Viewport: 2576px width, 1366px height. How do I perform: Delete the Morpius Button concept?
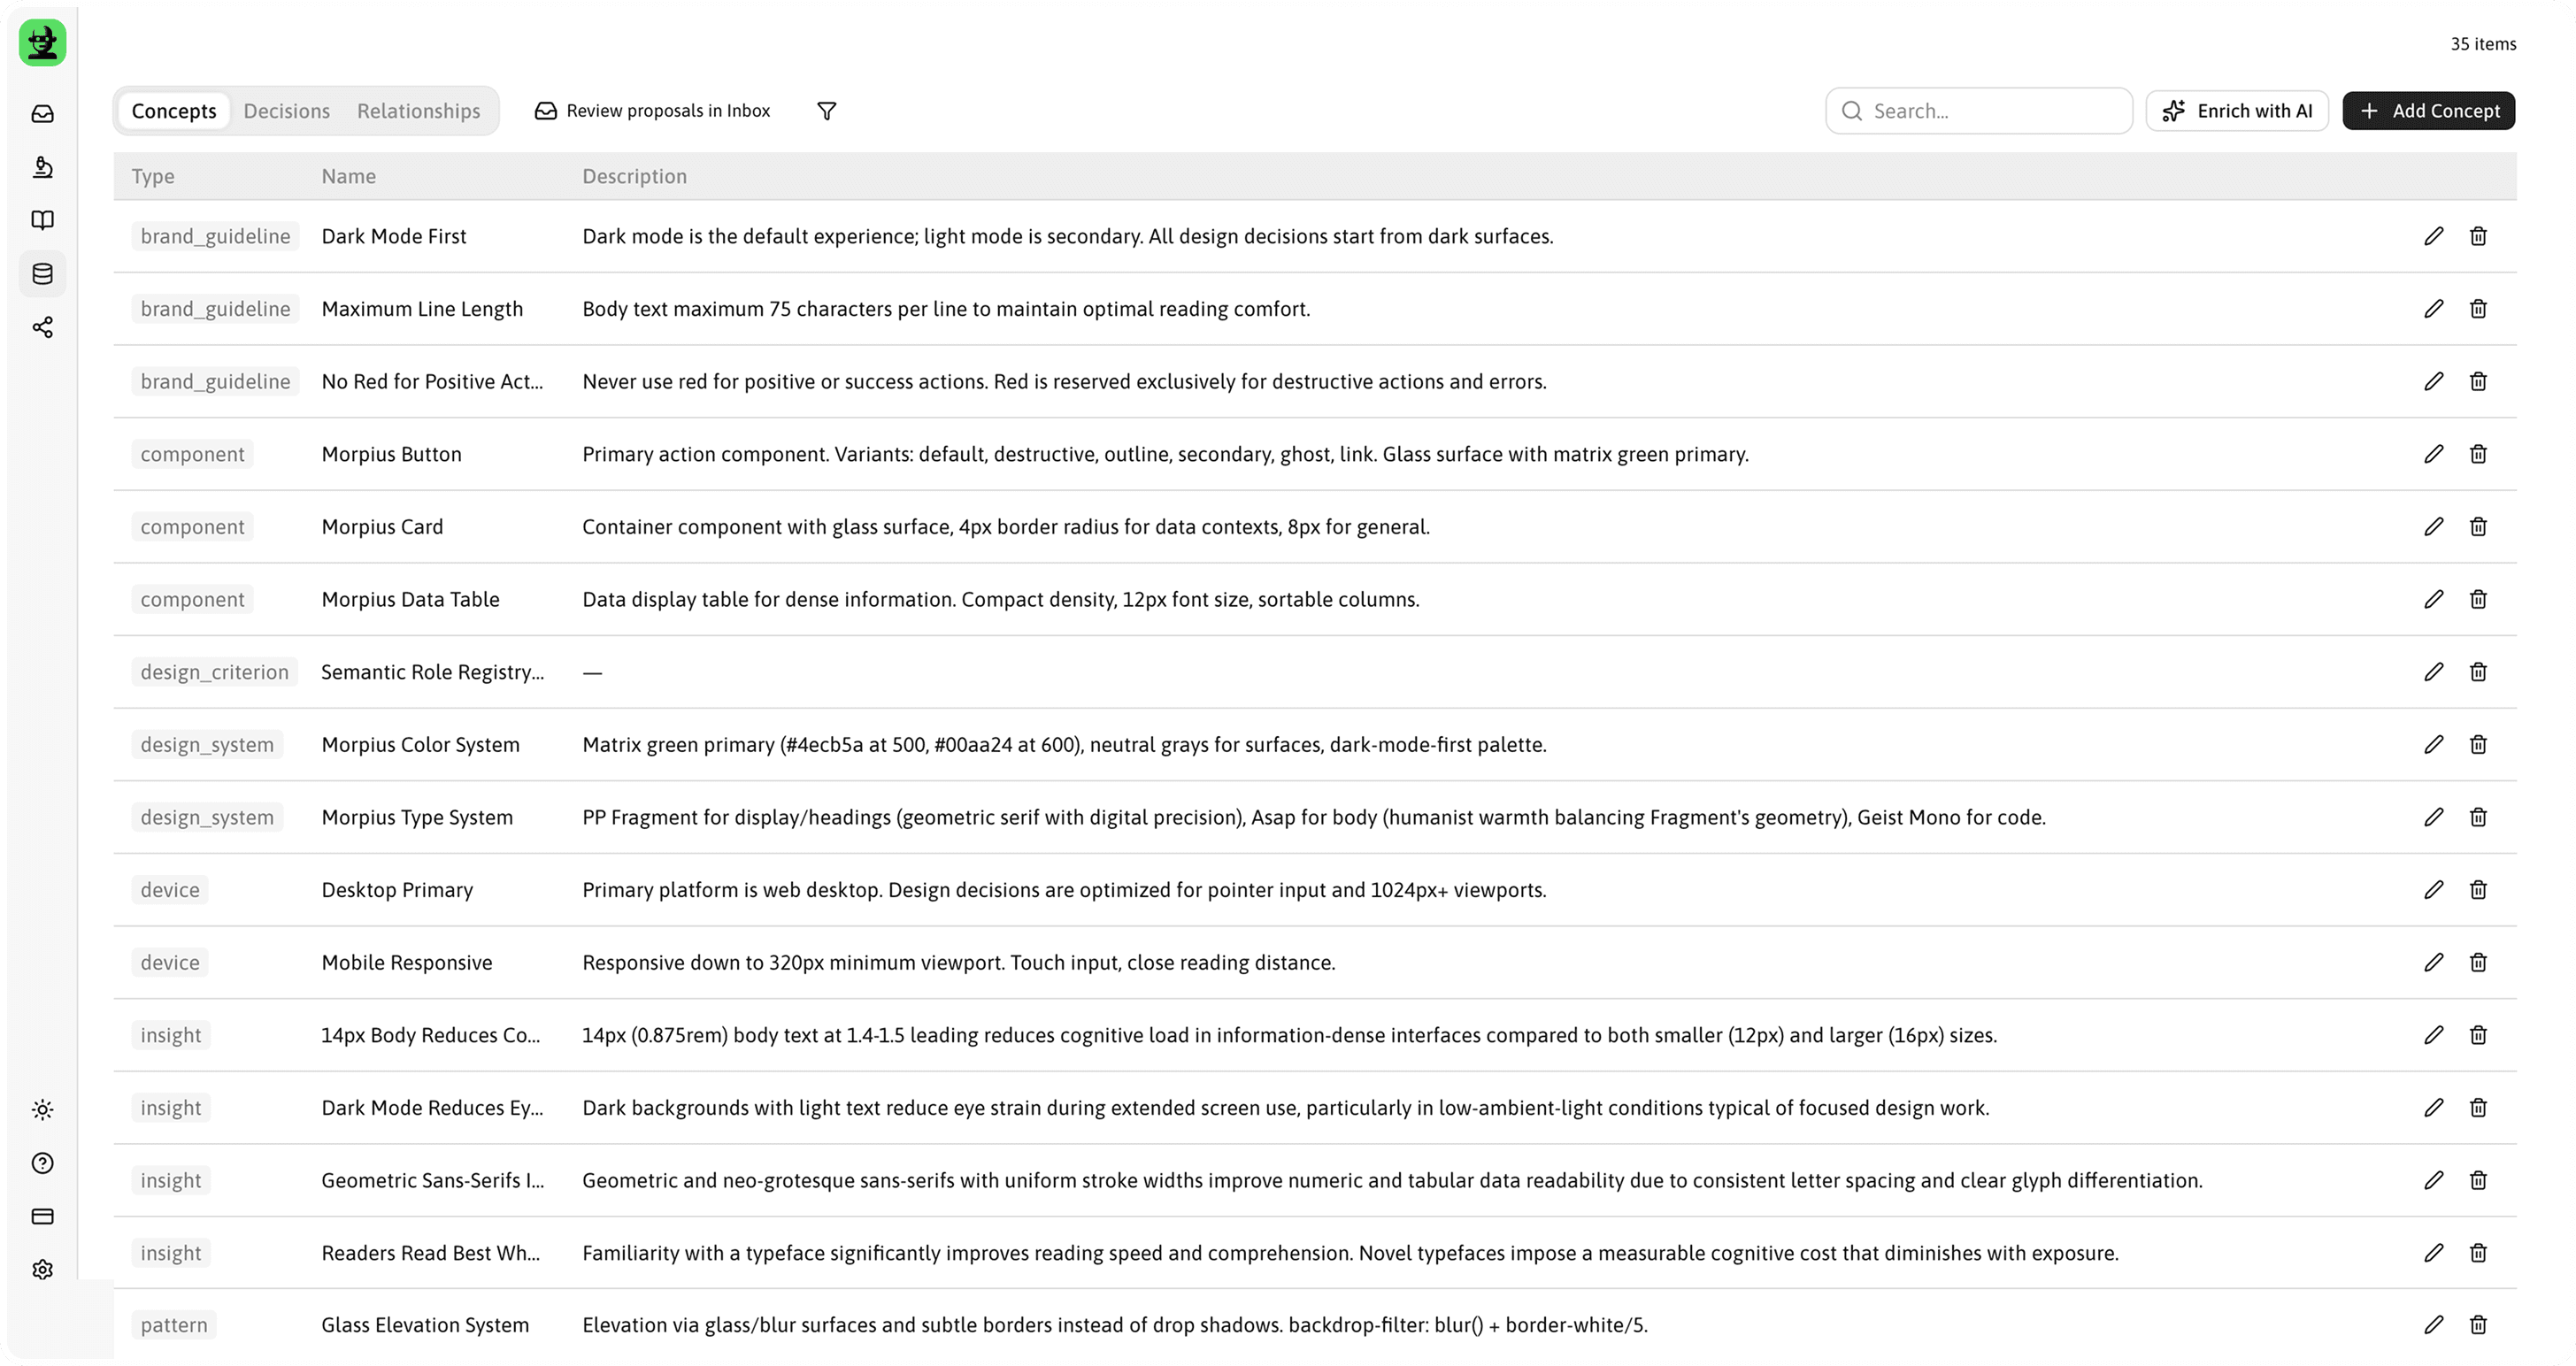pyautogui.click(x=2478, y=454)
